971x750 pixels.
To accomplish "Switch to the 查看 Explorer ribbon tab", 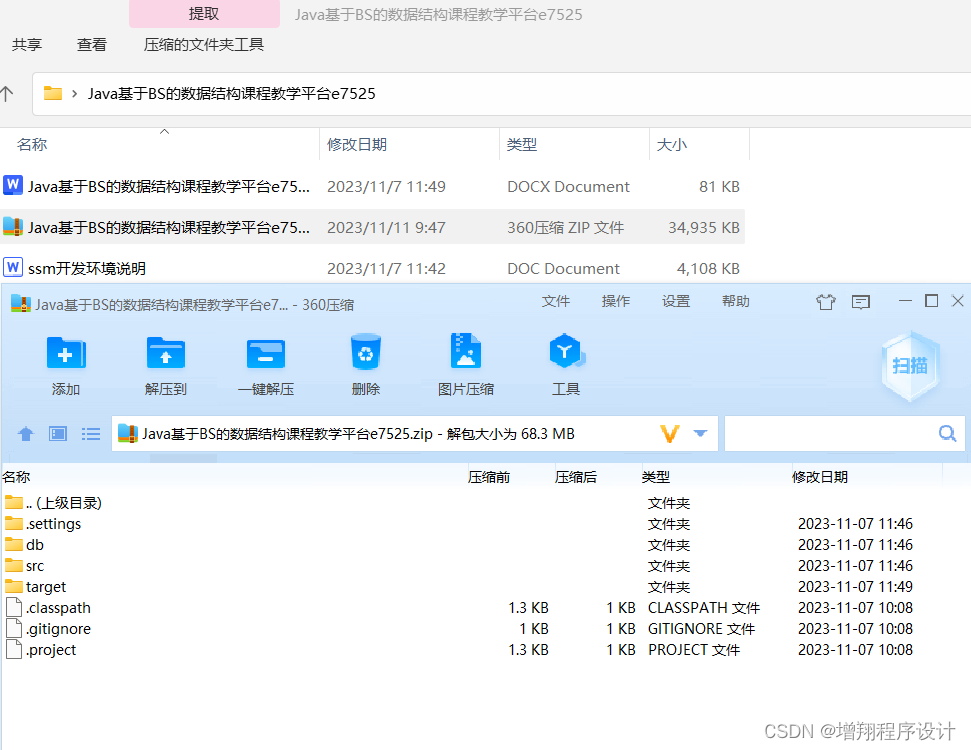I will click(91, 44).
